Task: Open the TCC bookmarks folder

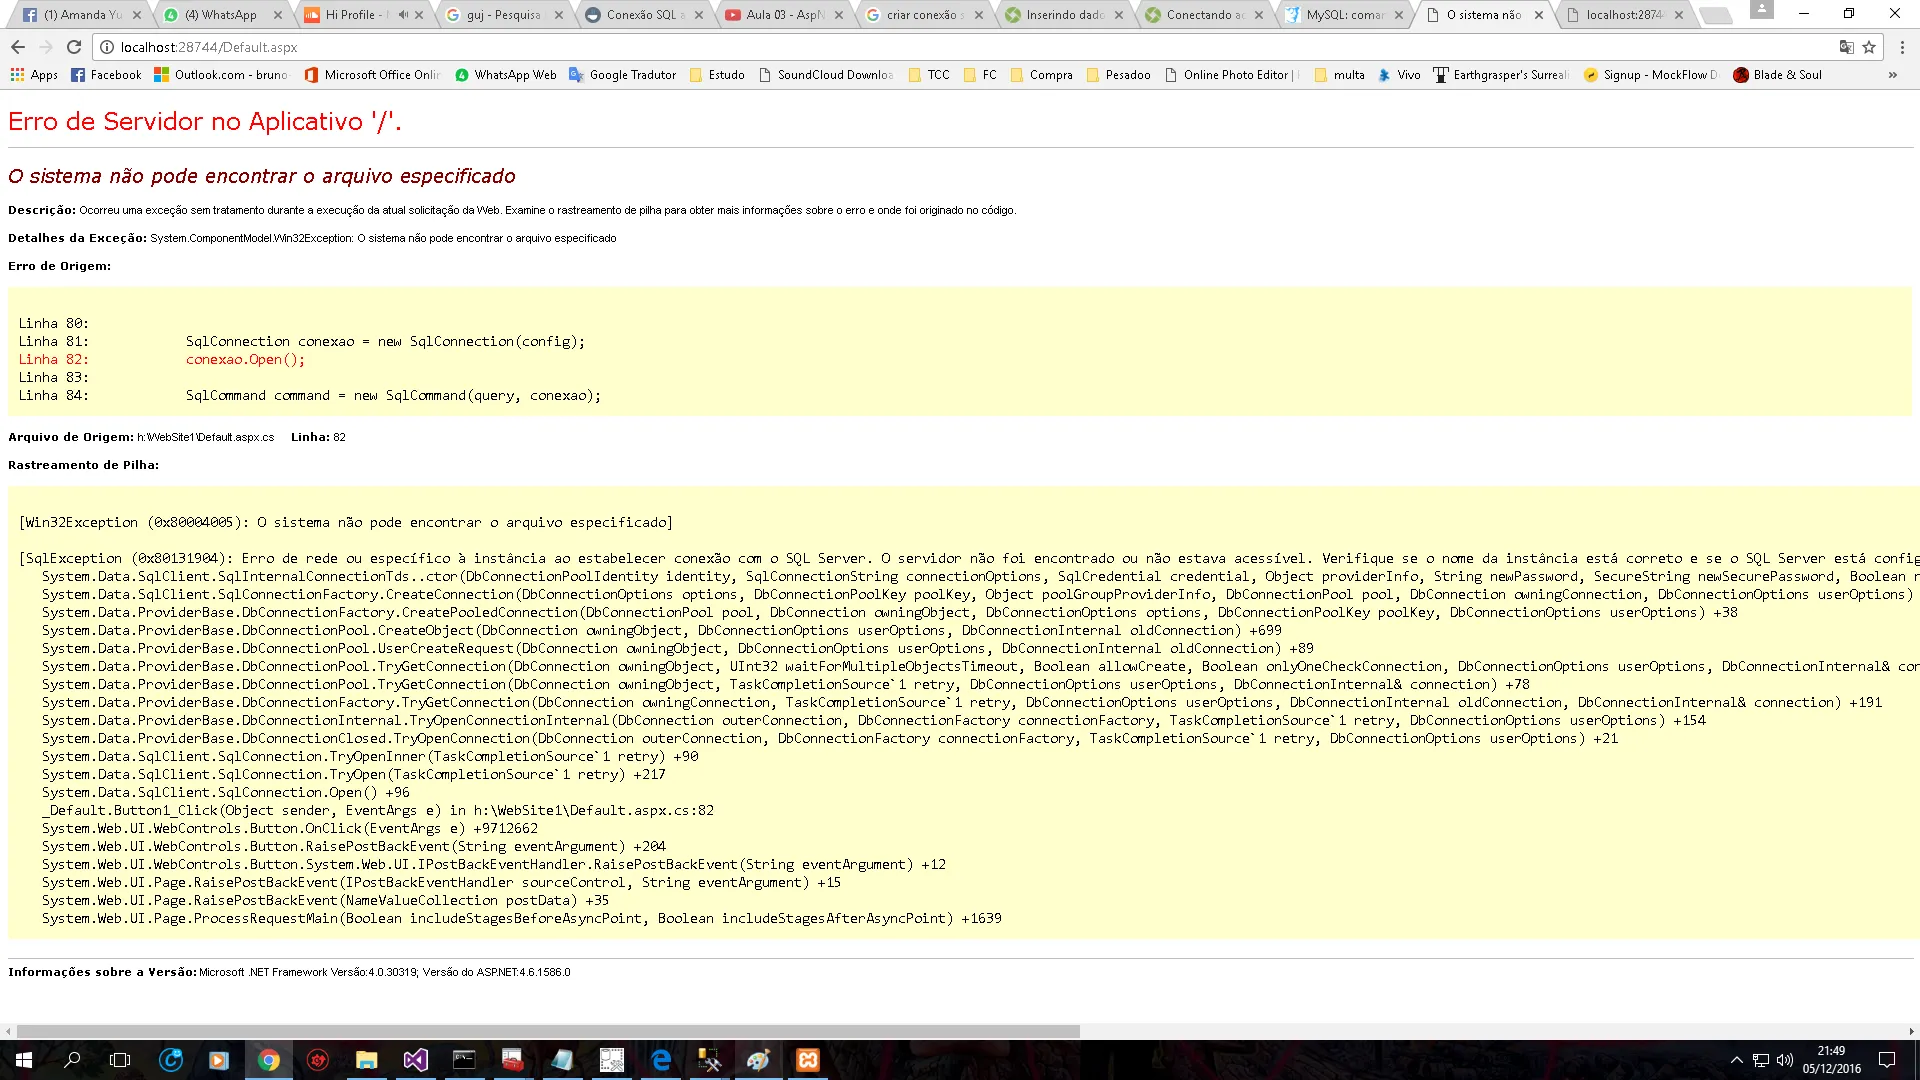Action: [928, 75]
